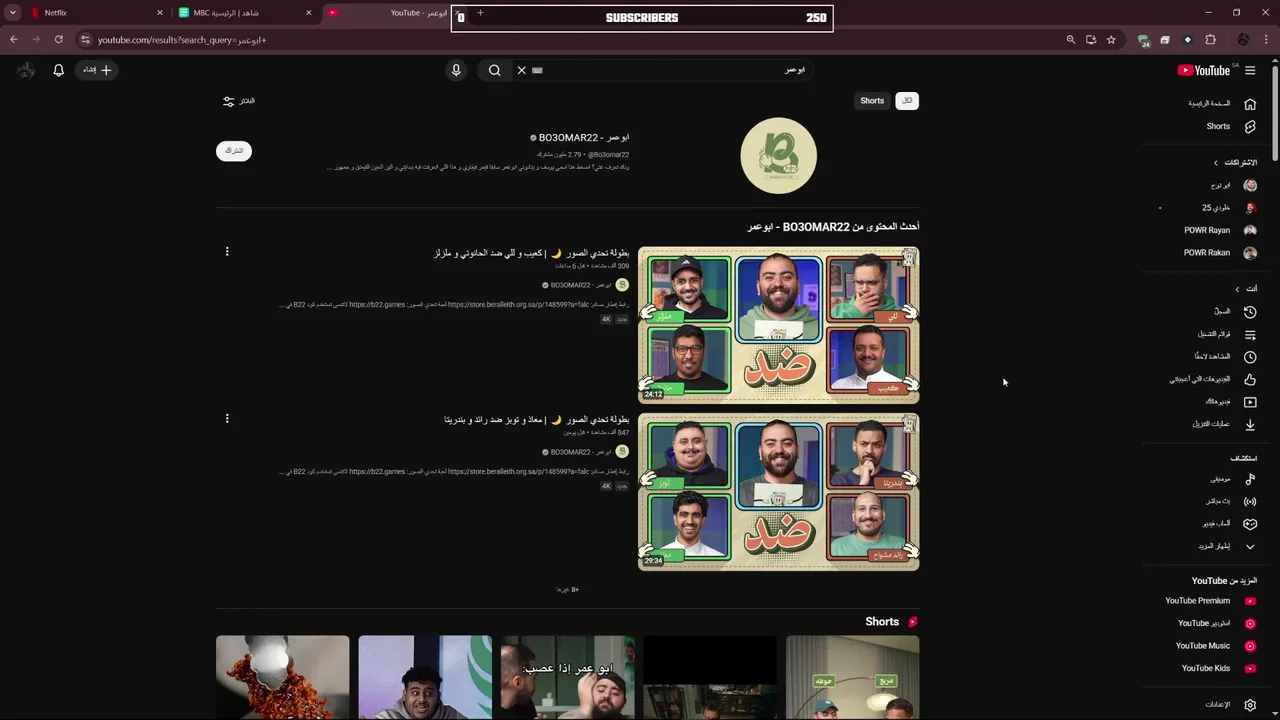Screen dimensions: 1280x720
Task: Open POWR Rayan subscription channel
Action: [x=1220, y=230]
